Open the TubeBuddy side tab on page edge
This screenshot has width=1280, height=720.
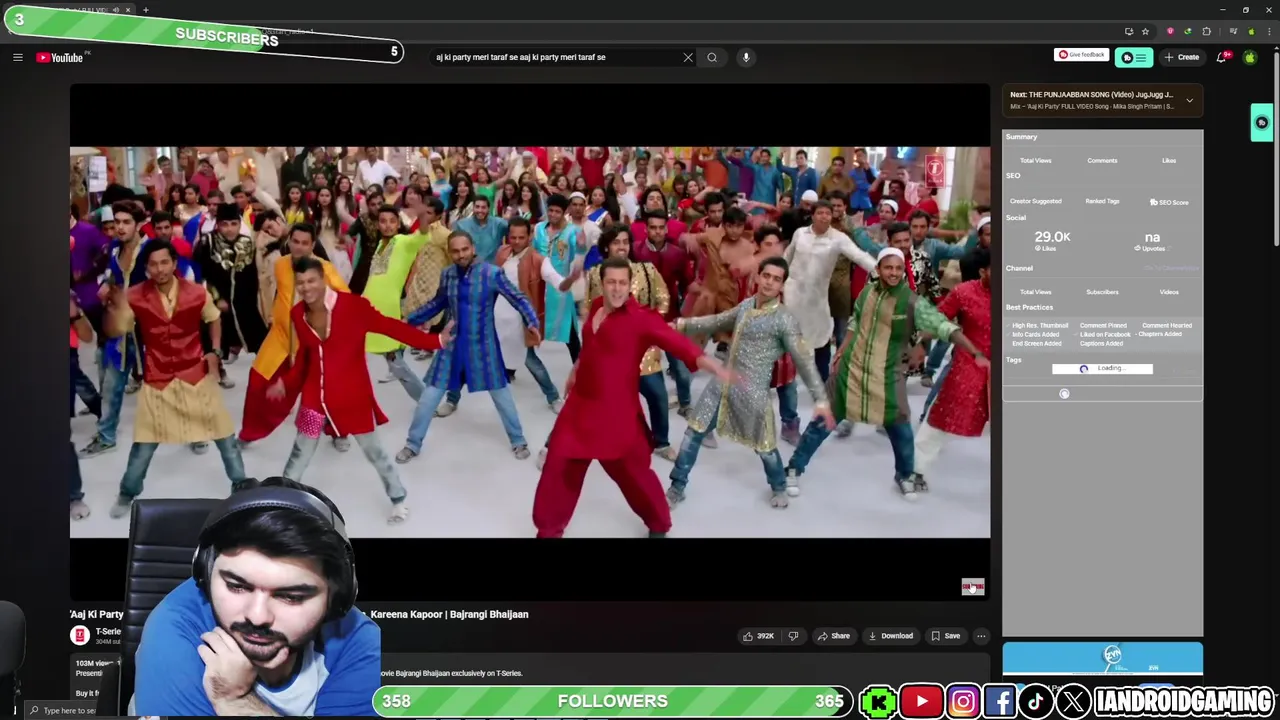coord(1262,123)
